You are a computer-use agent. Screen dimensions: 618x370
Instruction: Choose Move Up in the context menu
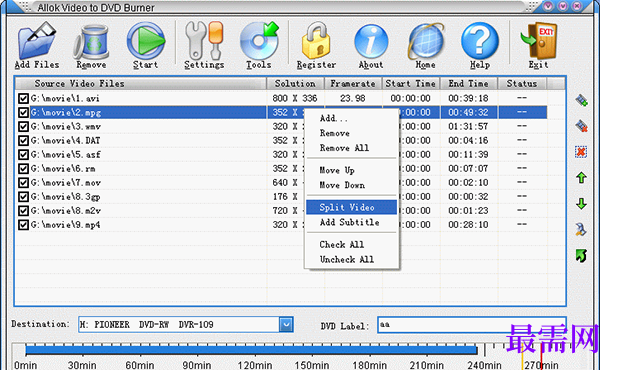click(352, 170)
